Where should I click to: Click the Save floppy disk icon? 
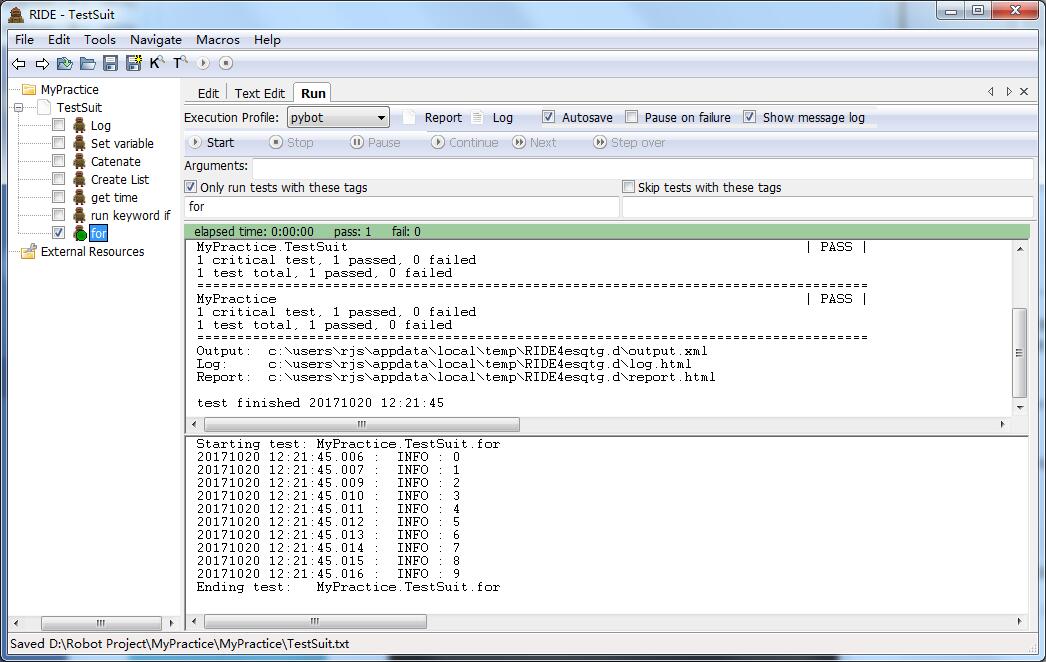click(111, 63)
